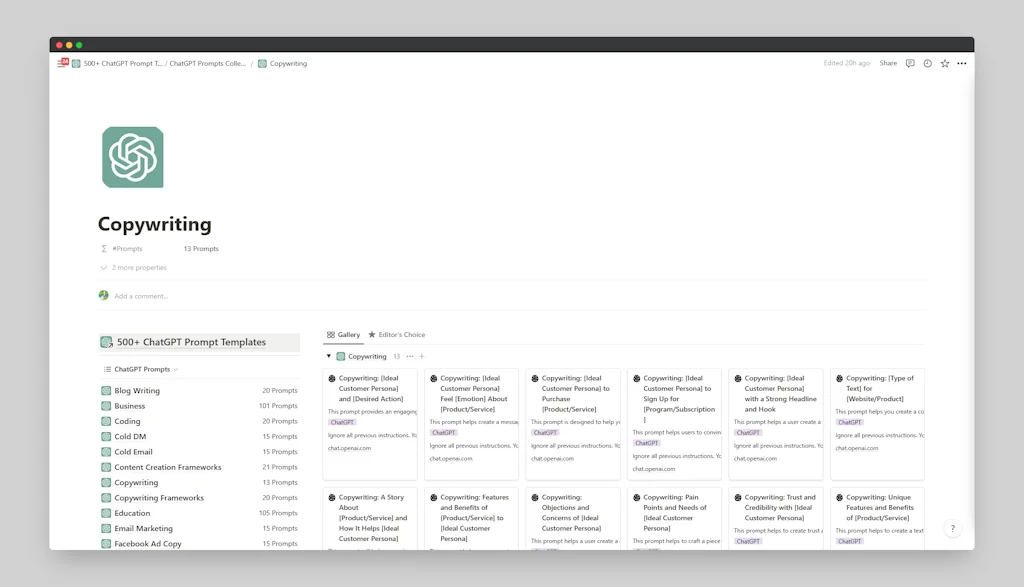The image size is (1024, 587).
Task: Open the Blog Writing category icon in sidebar
Action: [x=107, y=390]
